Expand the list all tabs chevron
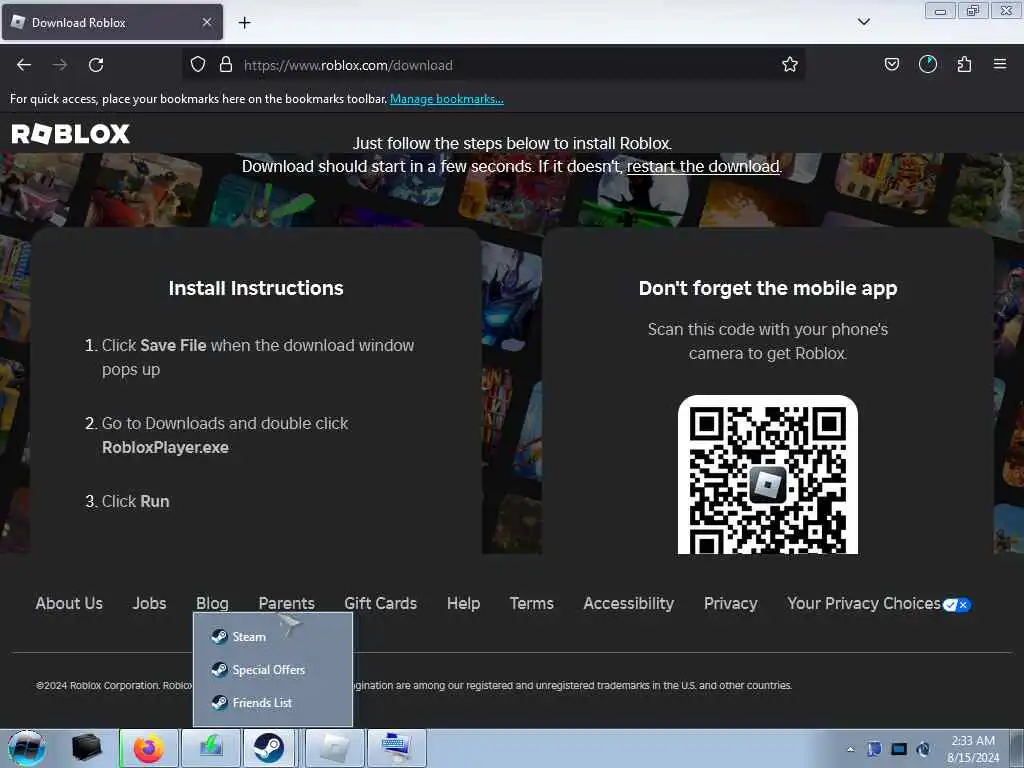Viewport: 1024px width, 768px height. pos(863,22)
